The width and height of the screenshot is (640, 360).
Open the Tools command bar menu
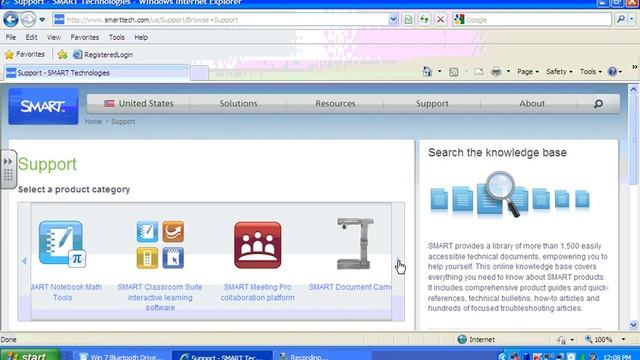click(591, 72)
